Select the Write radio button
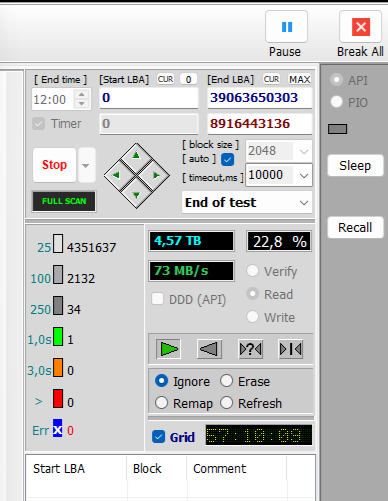The image size is (388, 501). [x=252, y=317]
